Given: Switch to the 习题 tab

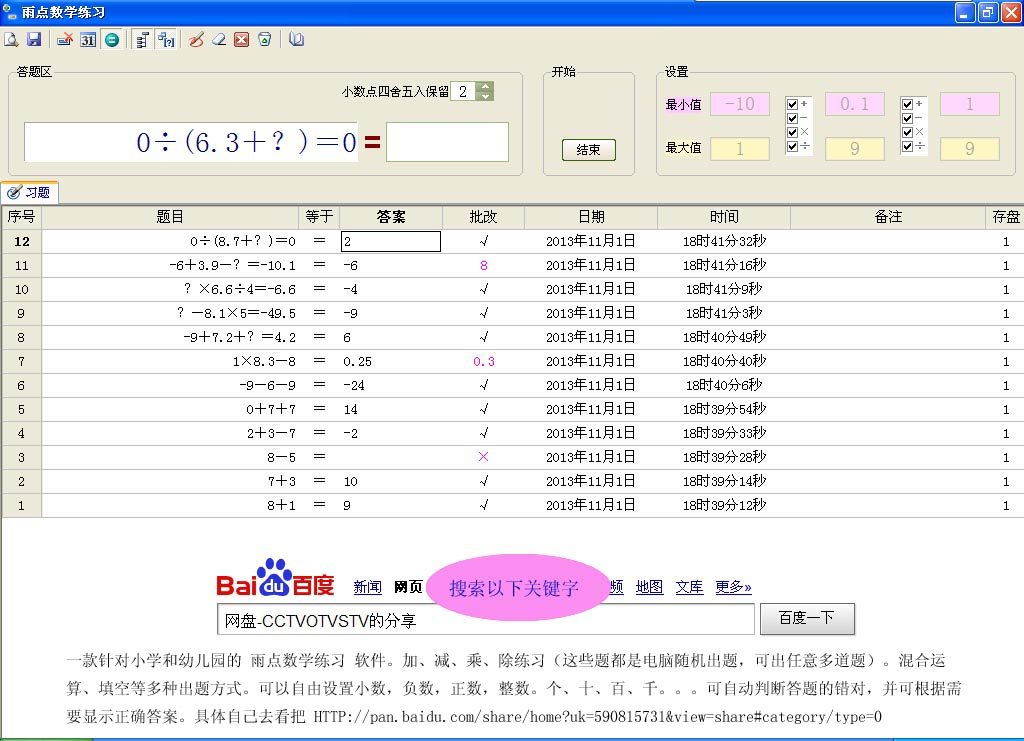Looking at the screenshot, I should point(30,193).
